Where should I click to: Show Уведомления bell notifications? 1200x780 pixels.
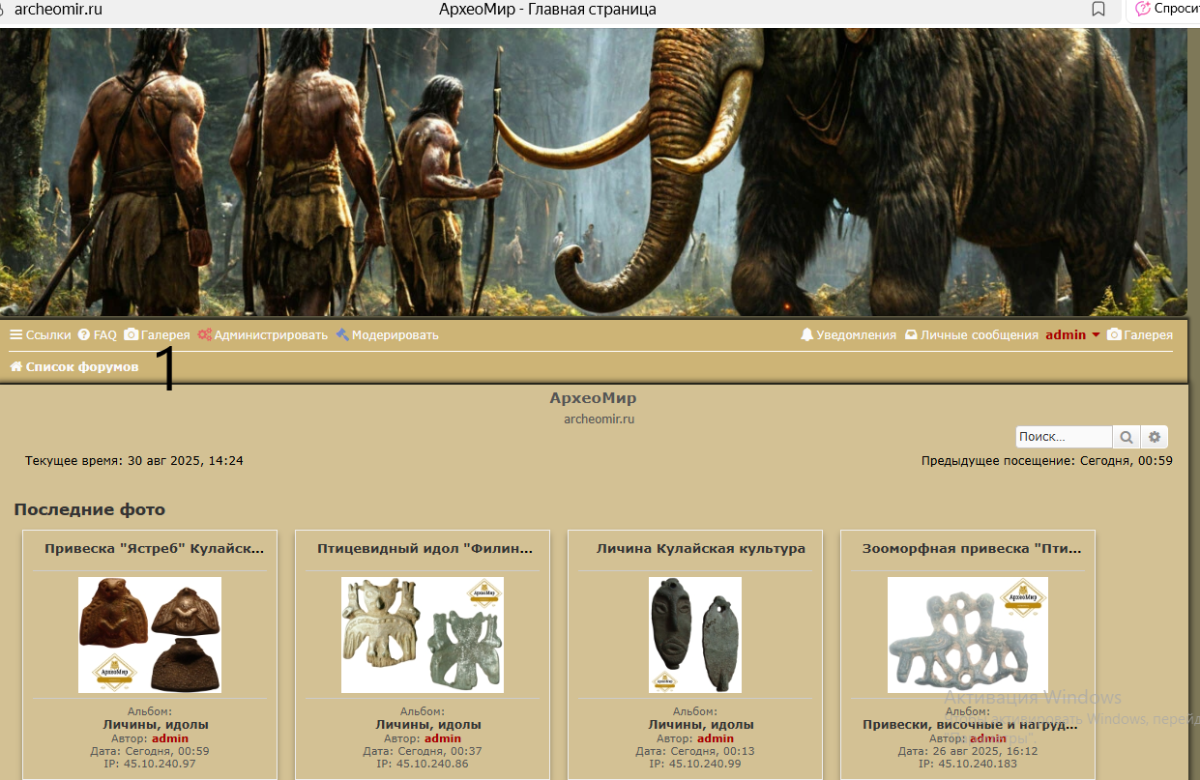point(848,335)
